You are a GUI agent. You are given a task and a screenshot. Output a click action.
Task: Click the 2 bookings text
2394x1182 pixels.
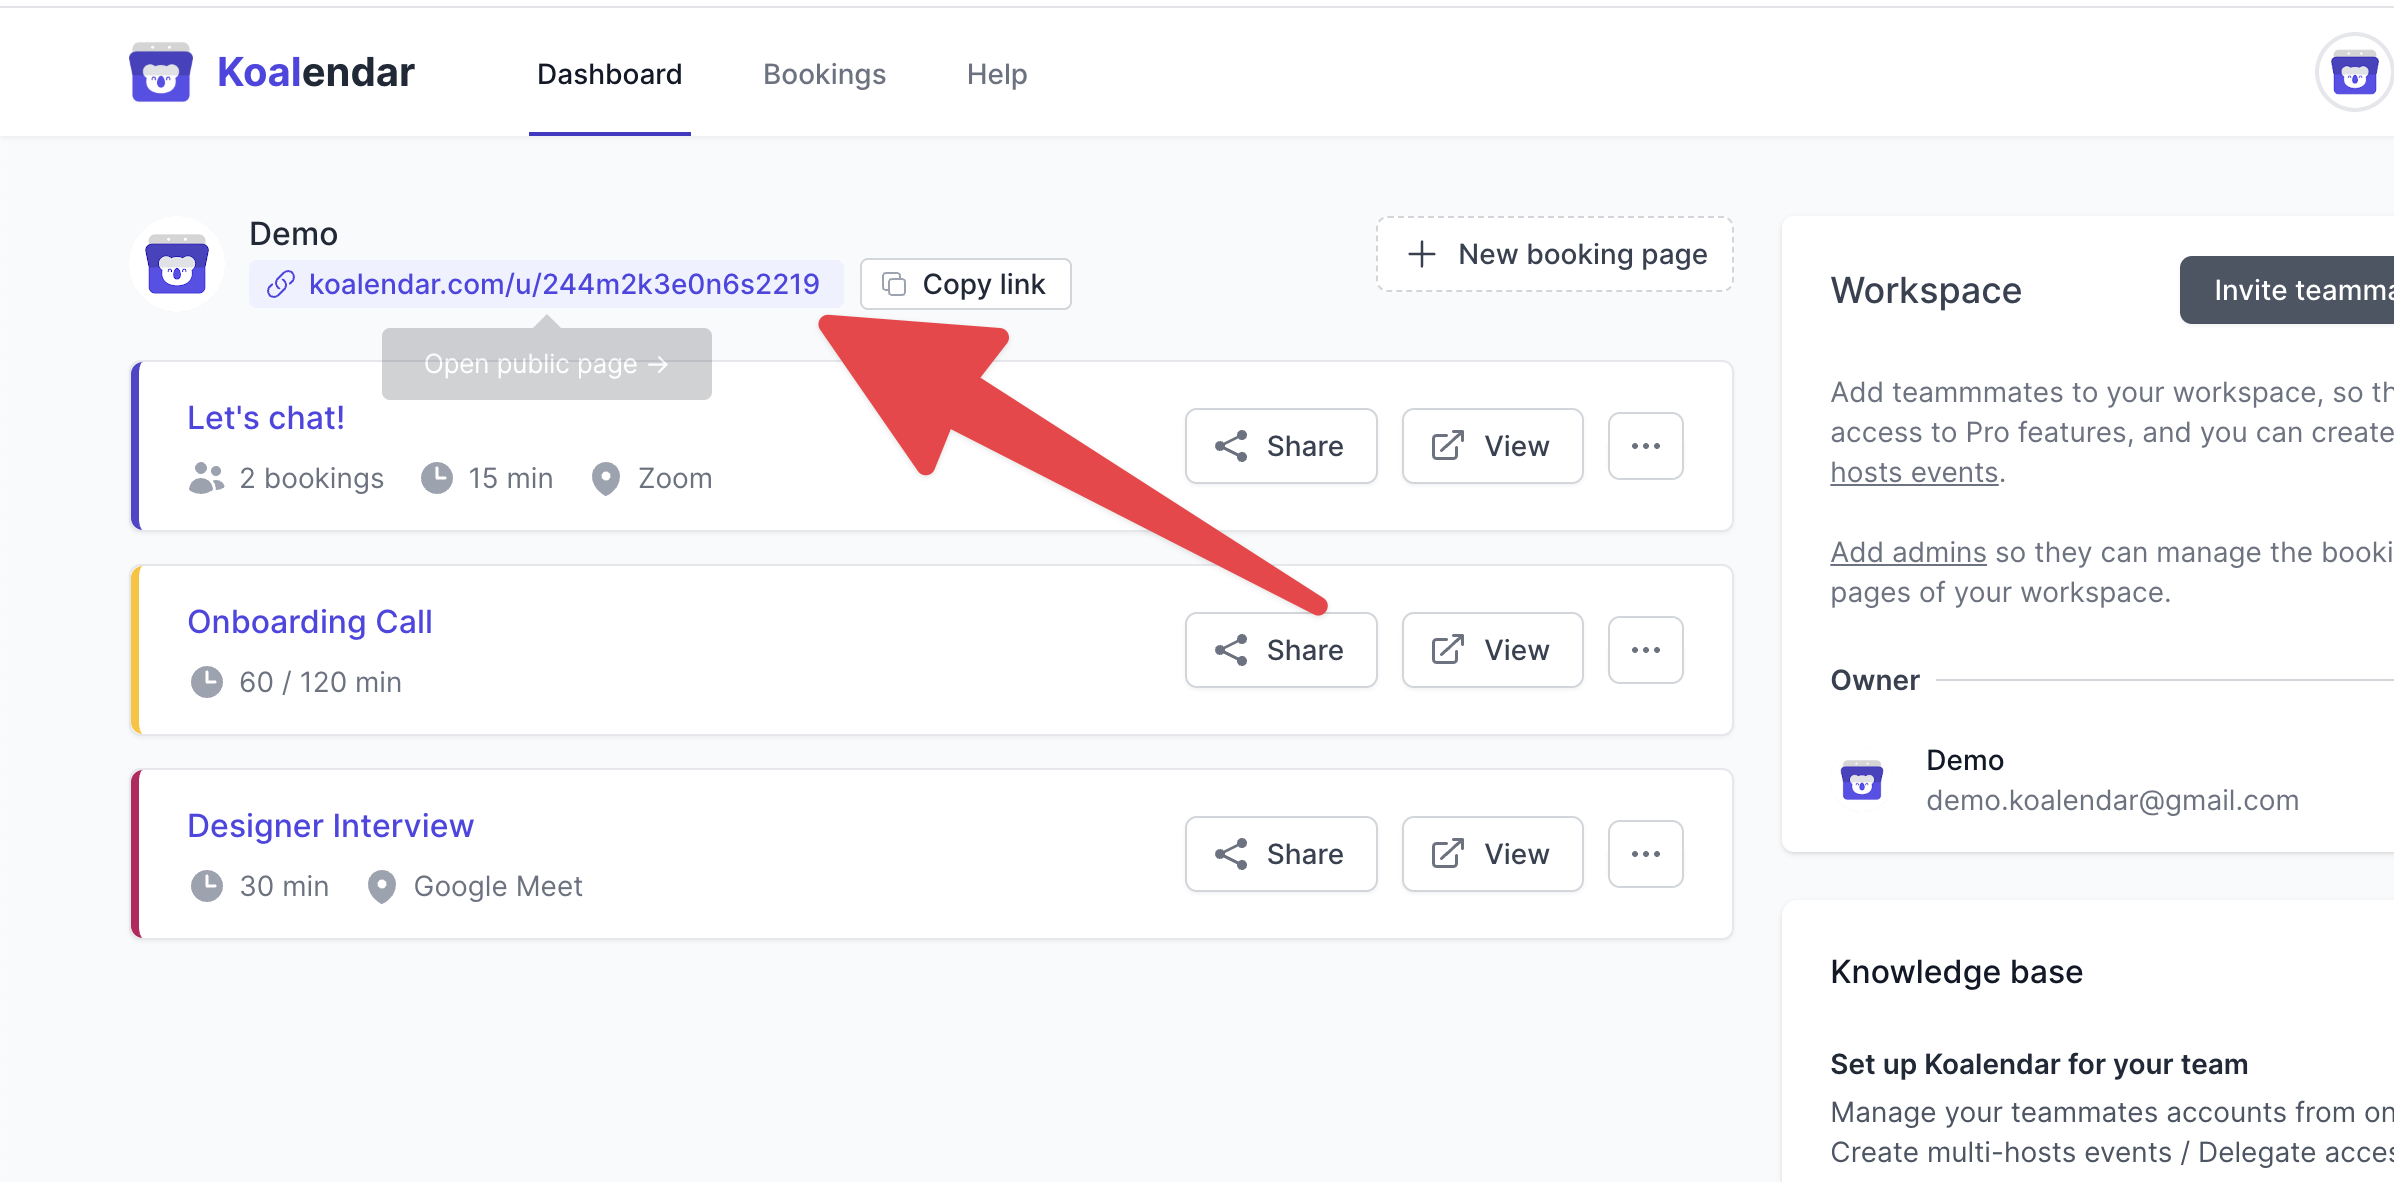[312, 478]
